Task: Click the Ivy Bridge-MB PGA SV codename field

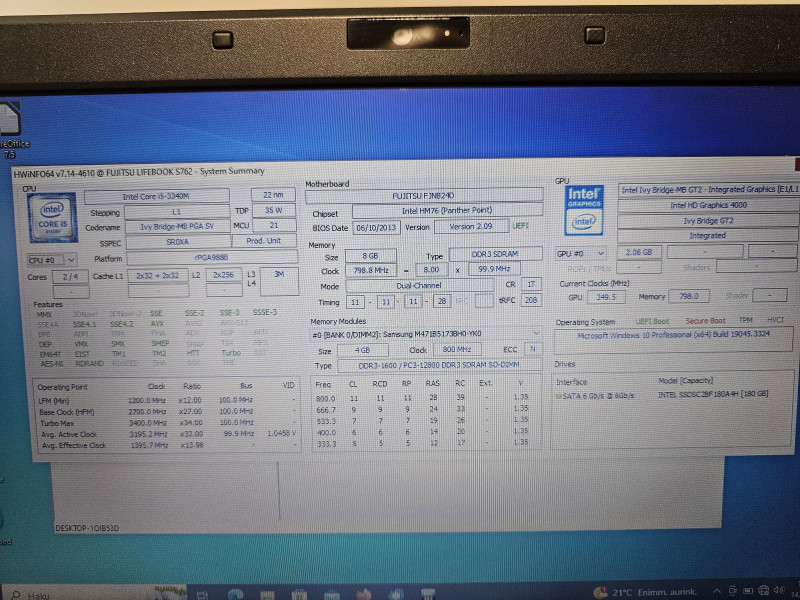Action: coord(177,227)
